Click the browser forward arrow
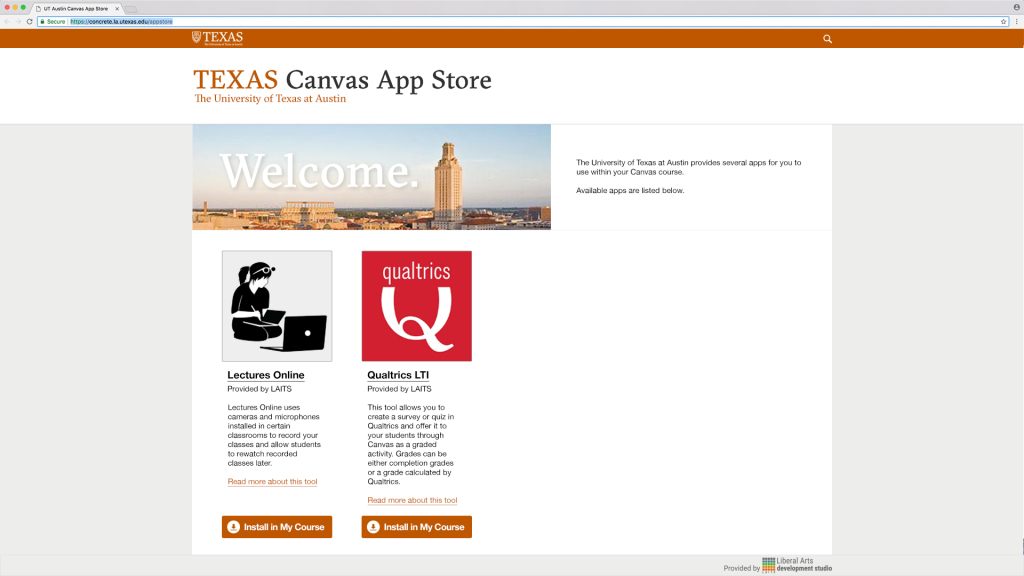 tap(18, 22)
